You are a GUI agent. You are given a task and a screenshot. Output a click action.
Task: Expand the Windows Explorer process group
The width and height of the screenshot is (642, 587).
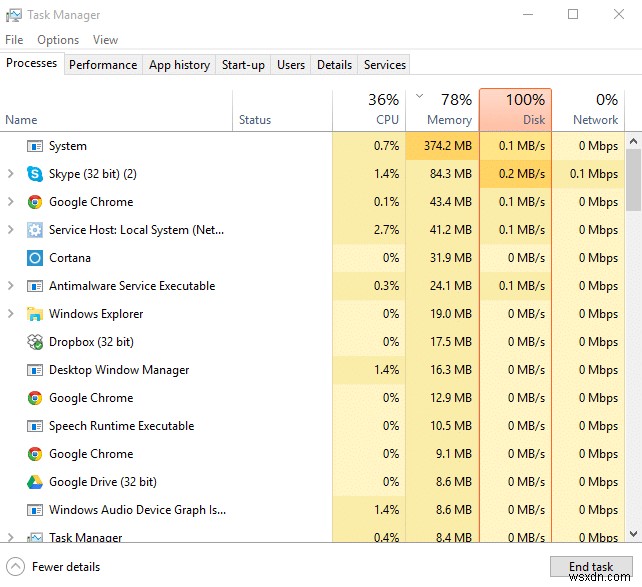point(11,314)
